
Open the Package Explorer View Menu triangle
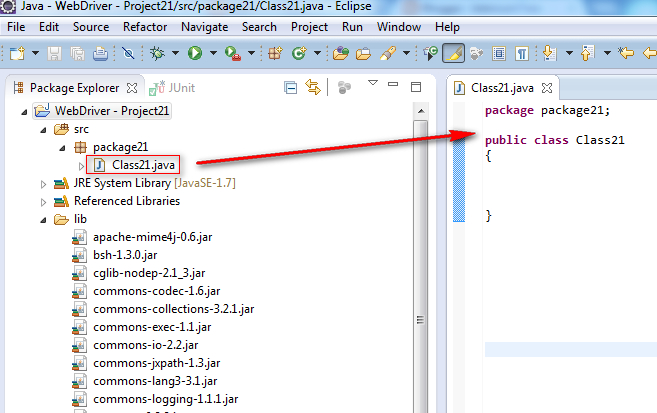[373, 83]
